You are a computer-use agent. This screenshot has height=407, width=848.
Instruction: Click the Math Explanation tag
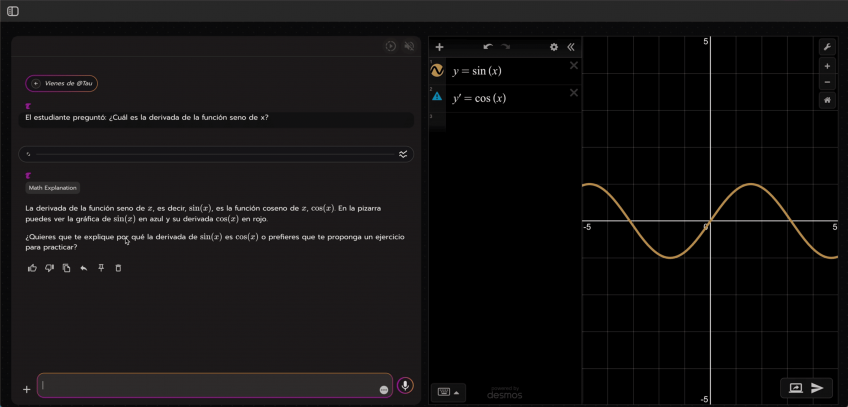coord(53,188)
